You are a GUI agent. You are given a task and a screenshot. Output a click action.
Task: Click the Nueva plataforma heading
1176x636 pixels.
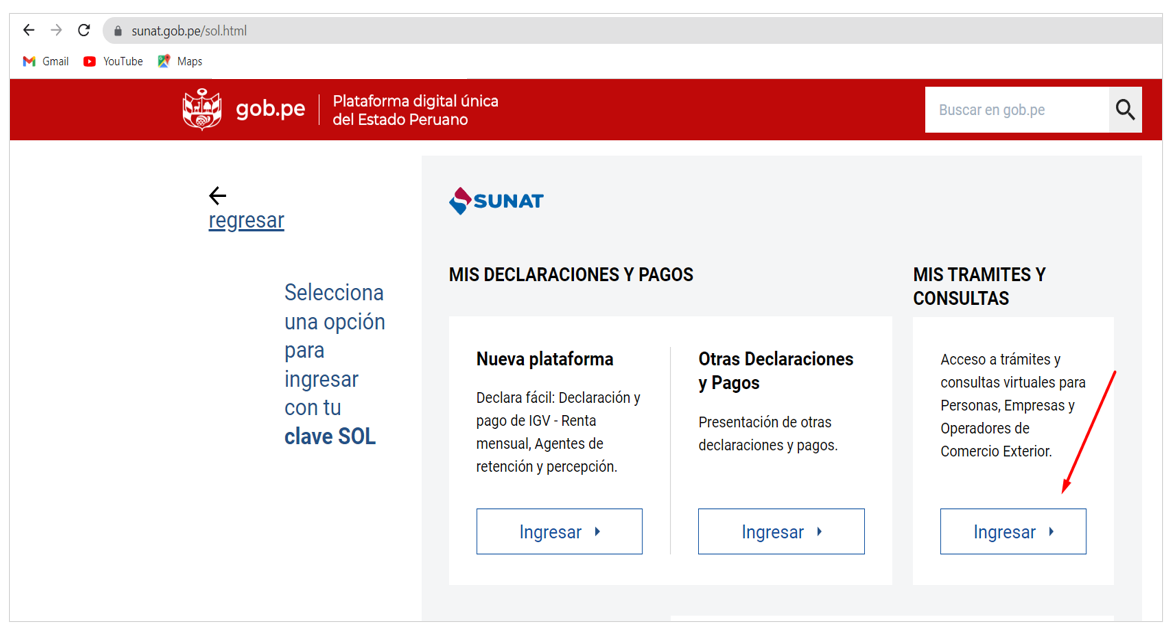tap(544, 359)
